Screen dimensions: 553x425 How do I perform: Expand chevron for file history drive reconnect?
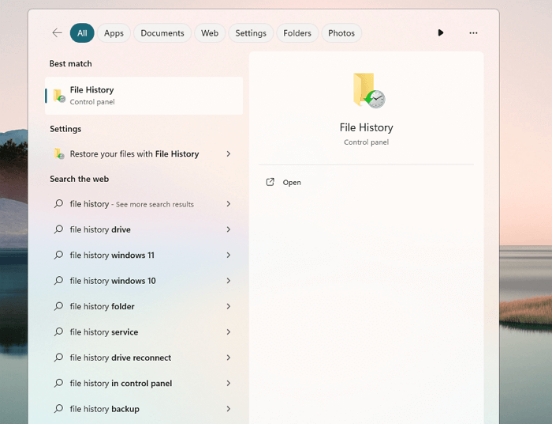click(x=229, y=358)
